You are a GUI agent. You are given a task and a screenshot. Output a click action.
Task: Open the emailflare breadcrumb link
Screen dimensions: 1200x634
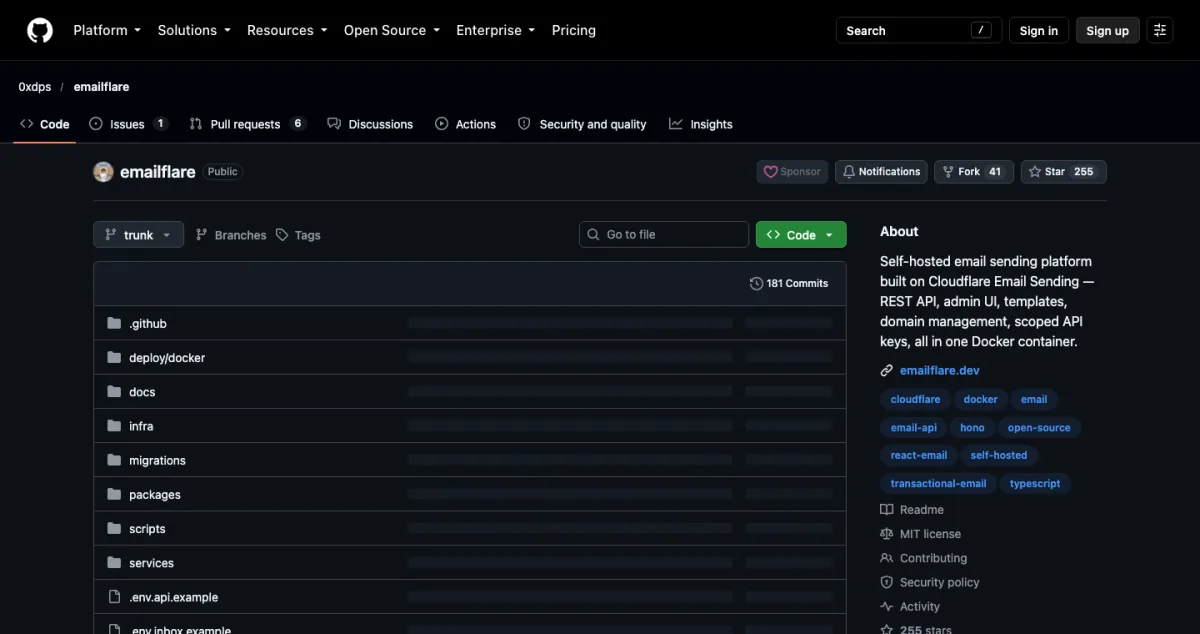click(101, 87)
